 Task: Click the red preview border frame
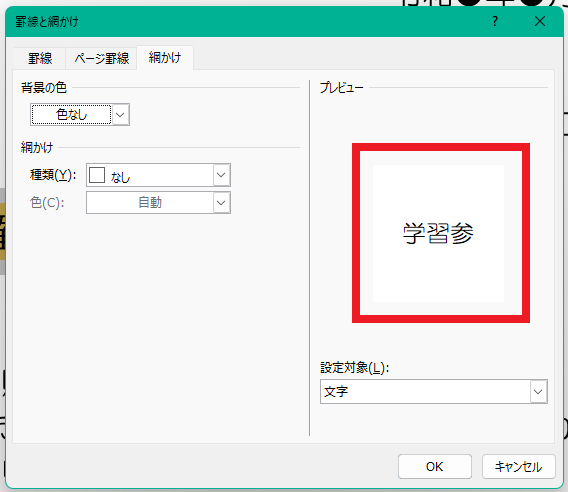click(441, 147)
